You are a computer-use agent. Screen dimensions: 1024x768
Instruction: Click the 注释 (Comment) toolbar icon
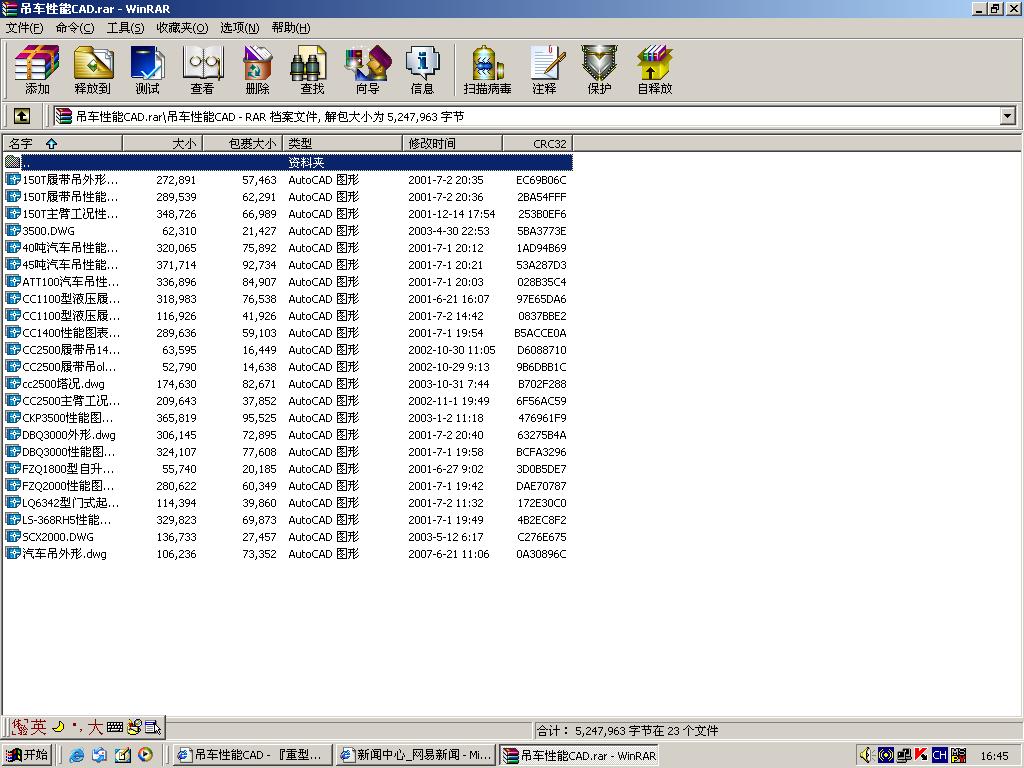pos(544,69)
